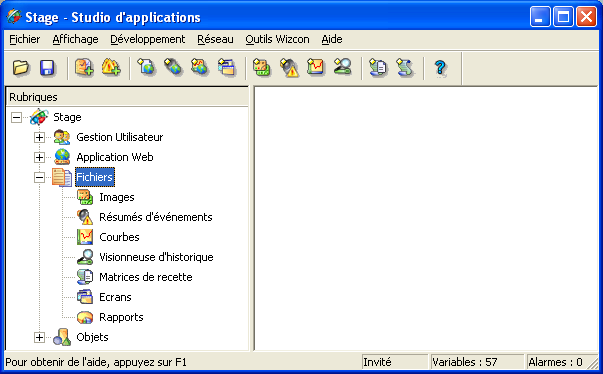This screenshot has height=374, width=603.
Task: Open the Outils Wizcon menu
Action: (277, 39)
